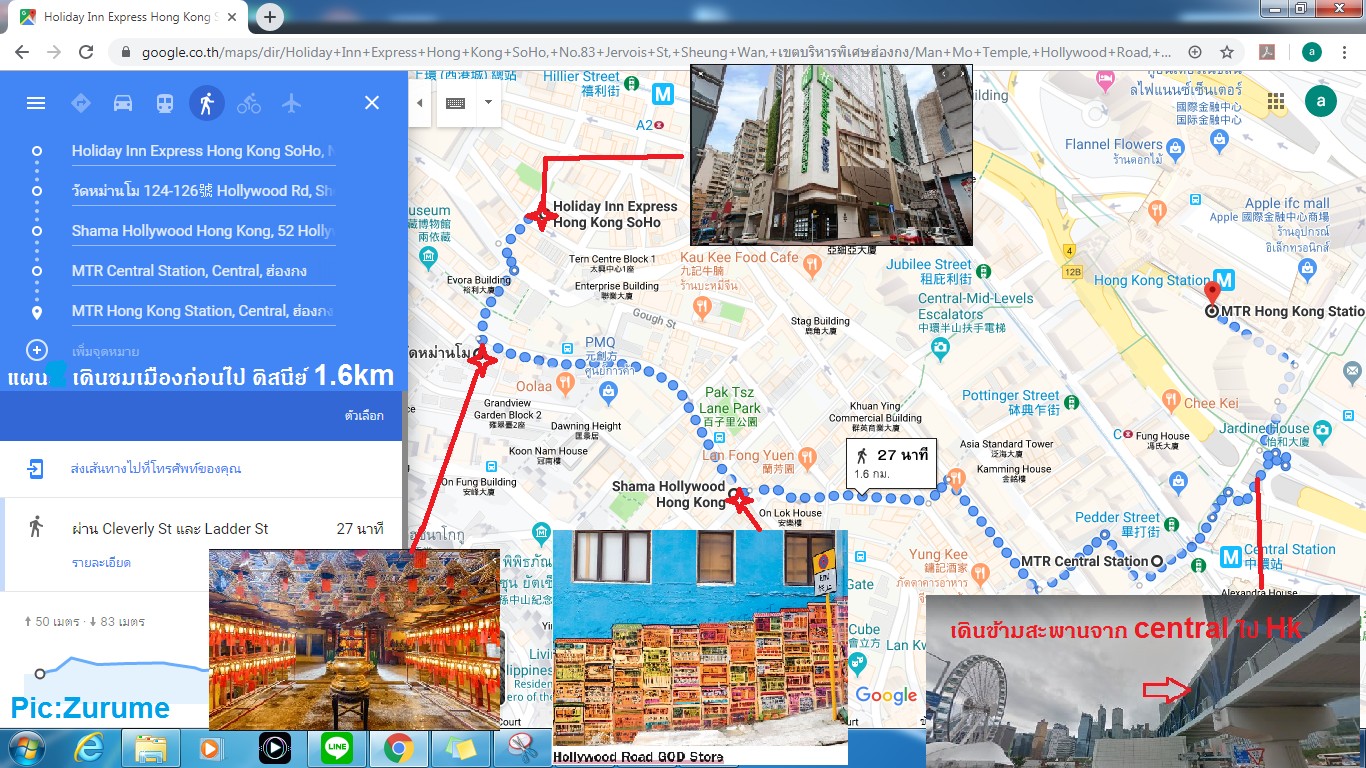Open a new Chrome tab

(x=270, y=17)
